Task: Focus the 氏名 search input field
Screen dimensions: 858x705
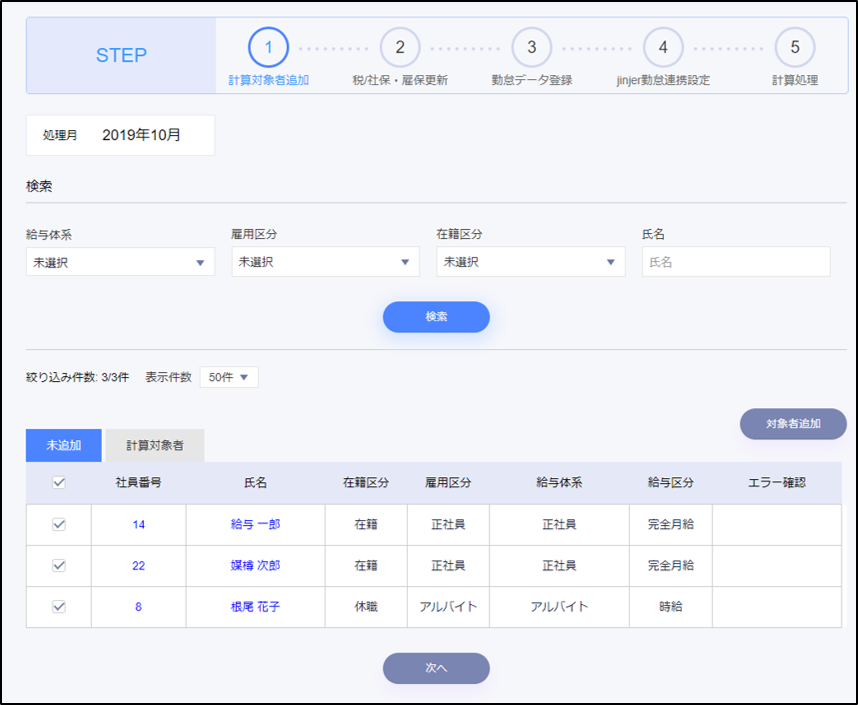Action: tap(736, 262)
